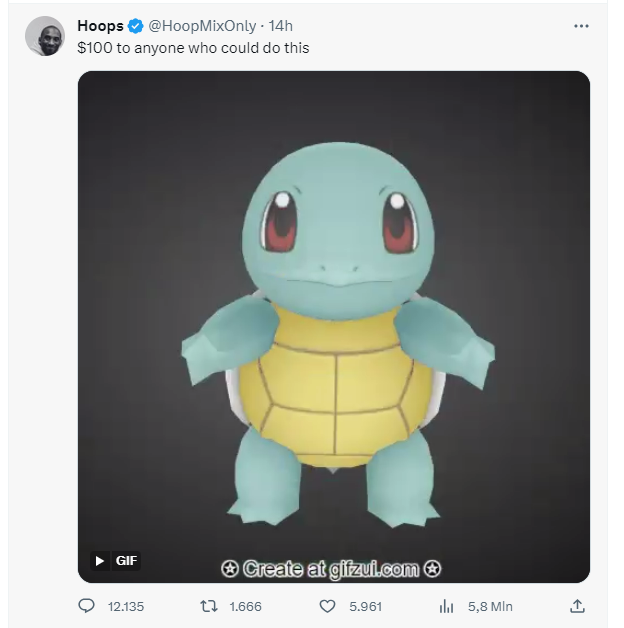Click the share upload icon
624x628 pixels.
(577, 606)
